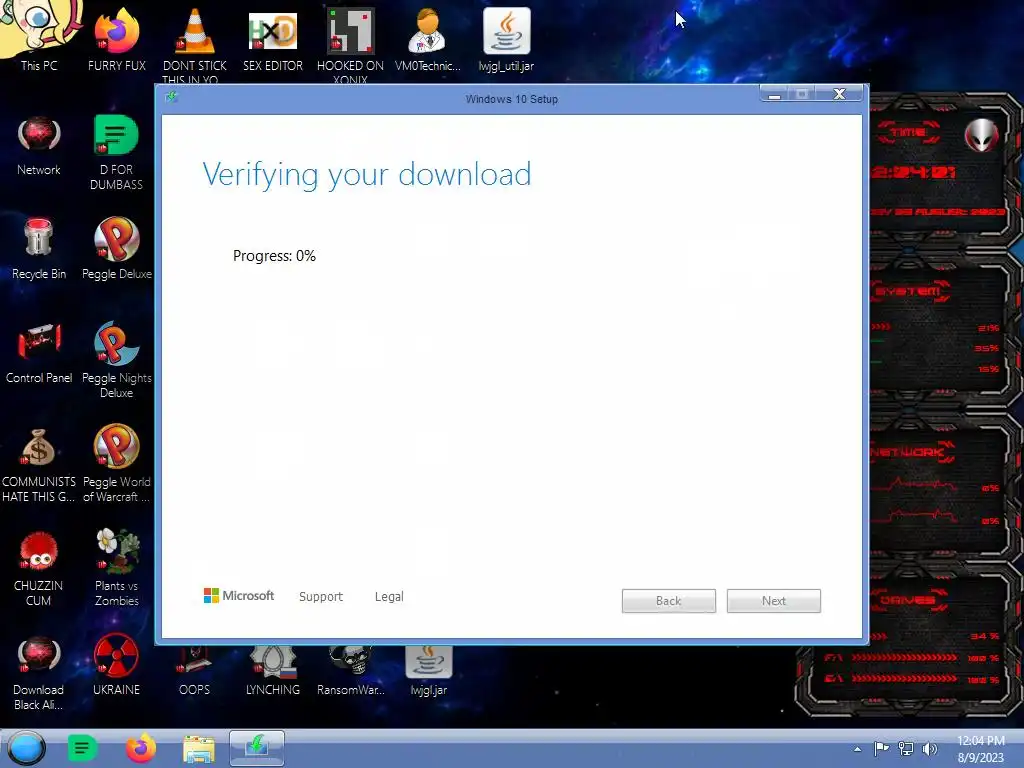Launch Firefox from the taskbar

click(140, 748)
